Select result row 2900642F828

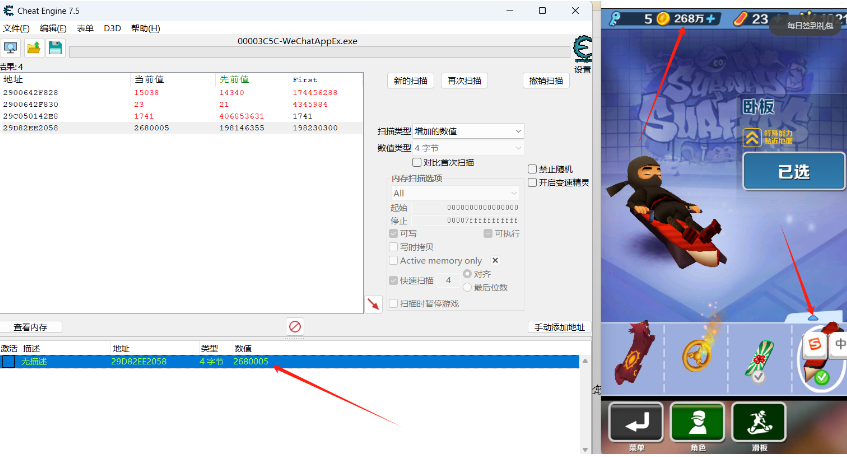pyautogui.click(x=182, y=92)
